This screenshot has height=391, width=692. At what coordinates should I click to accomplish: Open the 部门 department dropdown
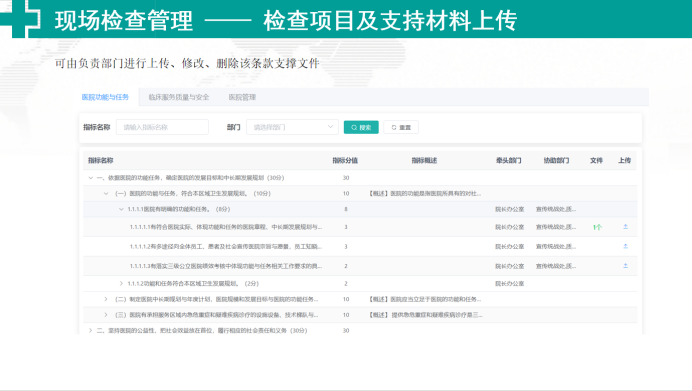click(292, 127)
